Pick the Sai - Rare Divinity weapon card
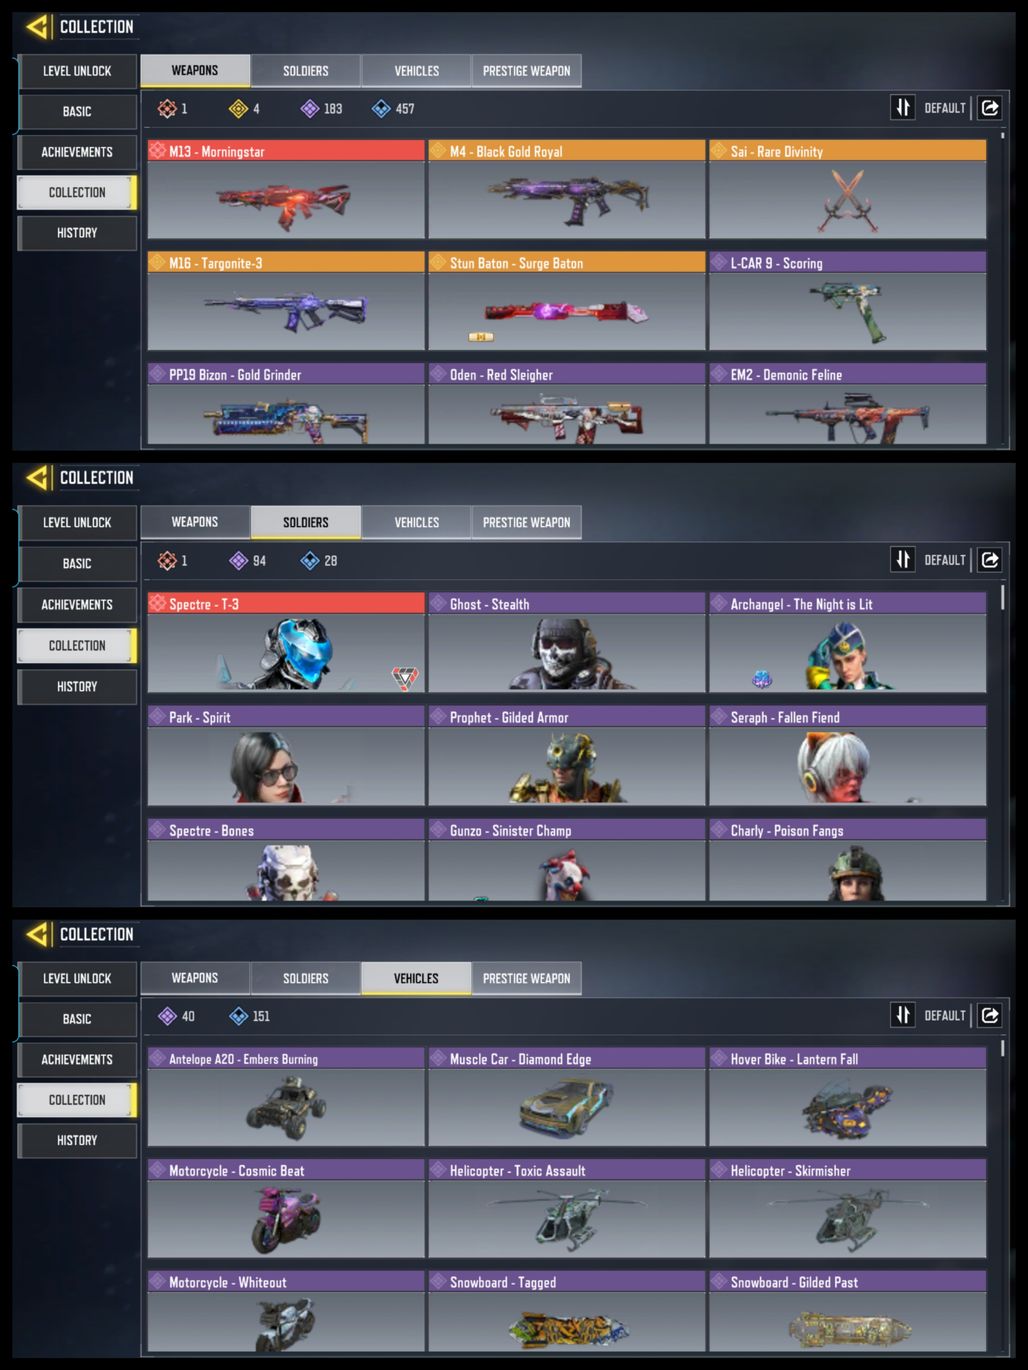1028x1370 pixels. (x=848, y=189)
